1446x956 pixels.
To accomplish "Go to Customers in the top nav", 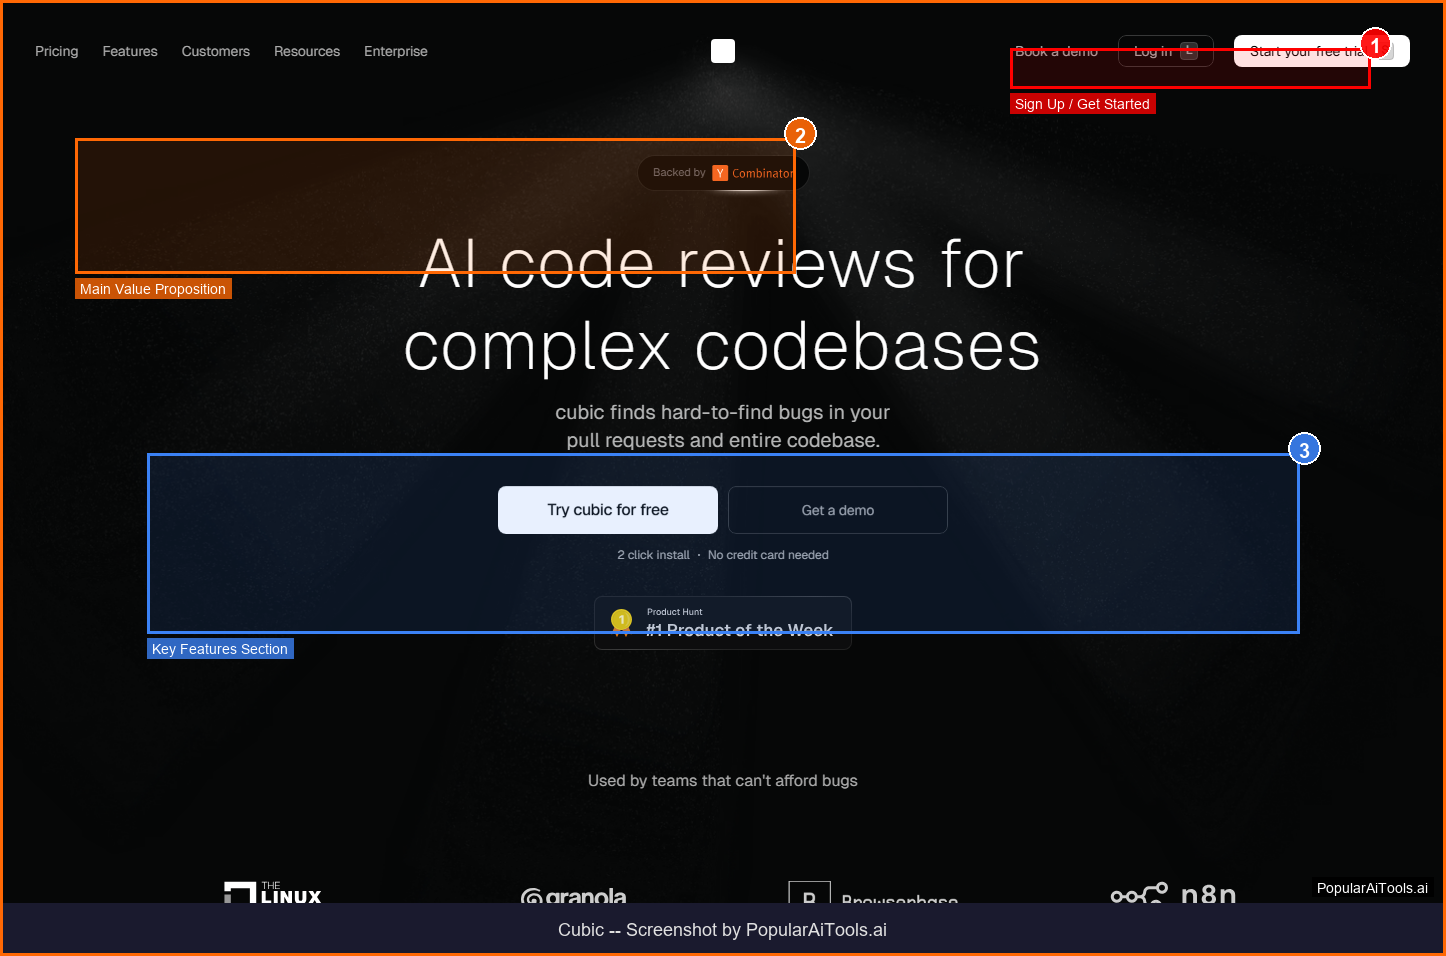I will coord(215,51).
